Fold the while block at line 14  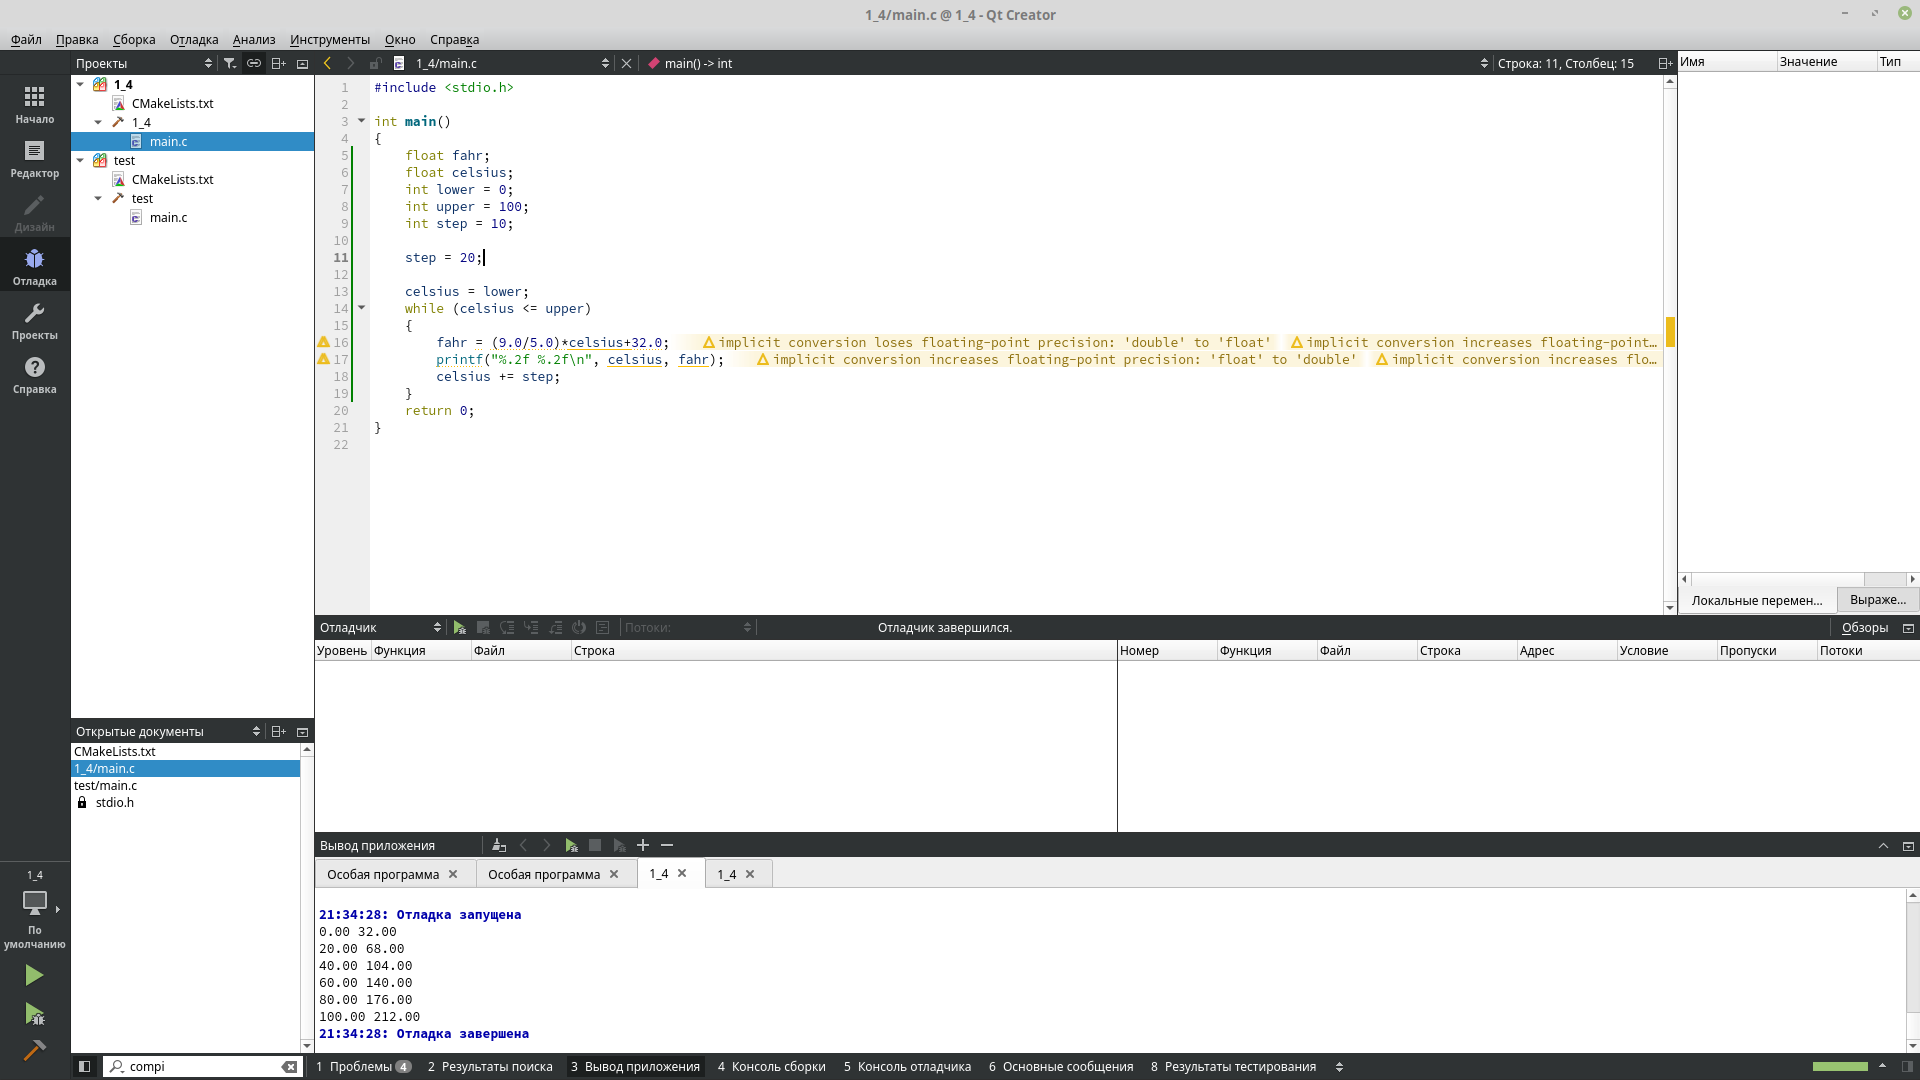pos(362,308)
